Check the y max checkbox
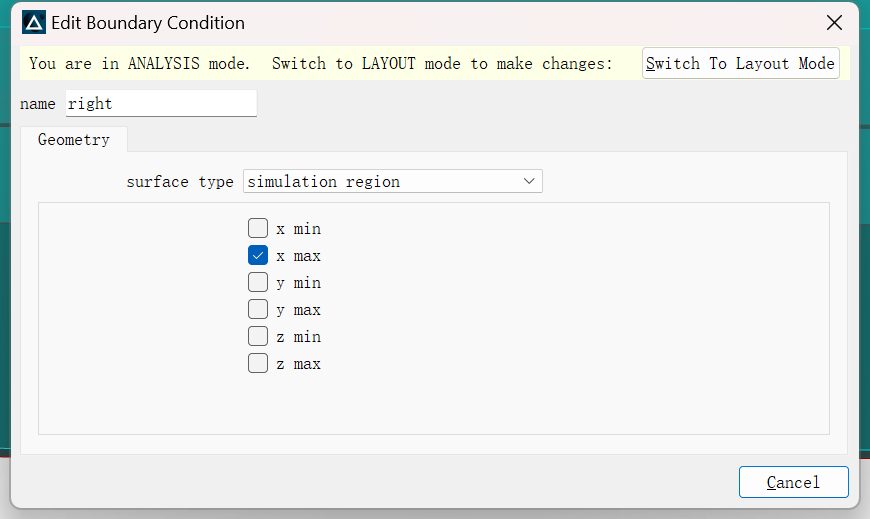The image size is (870, 519). [x=258, y=309]
